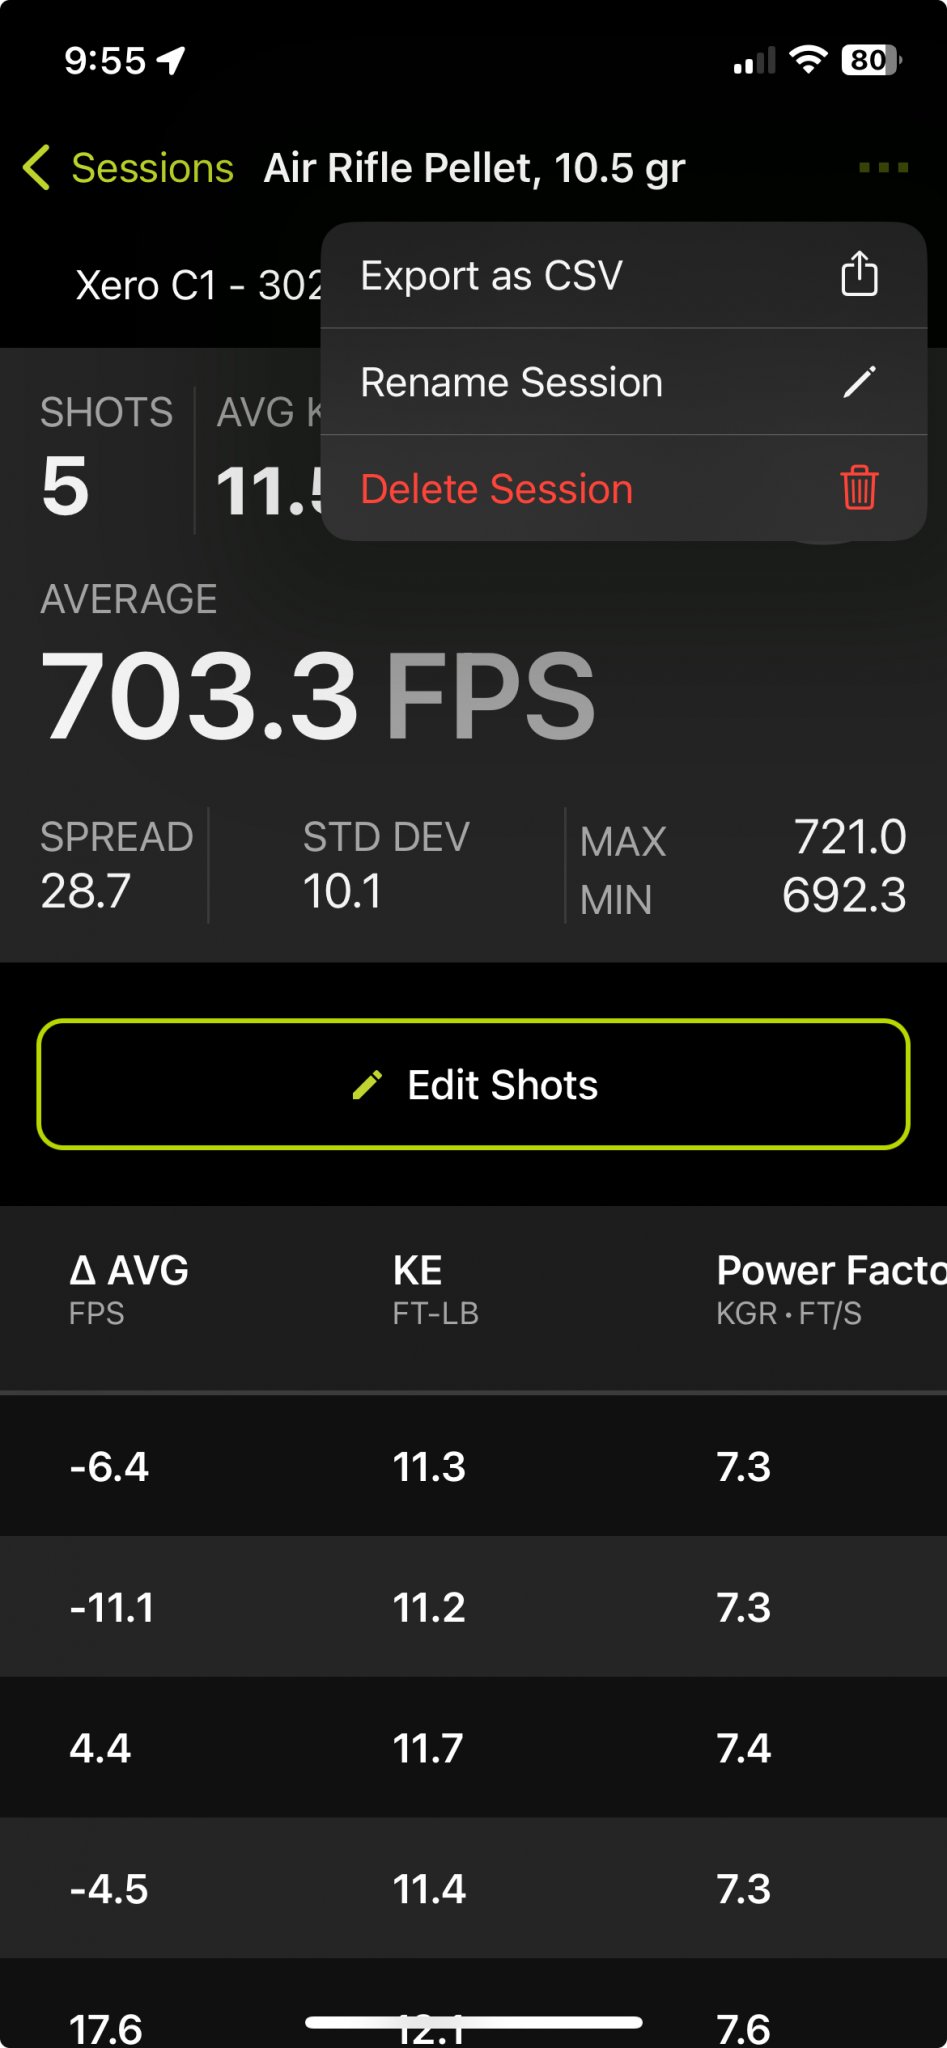
Task: Select Delete Session in red
Action: [x=624, y=489]
